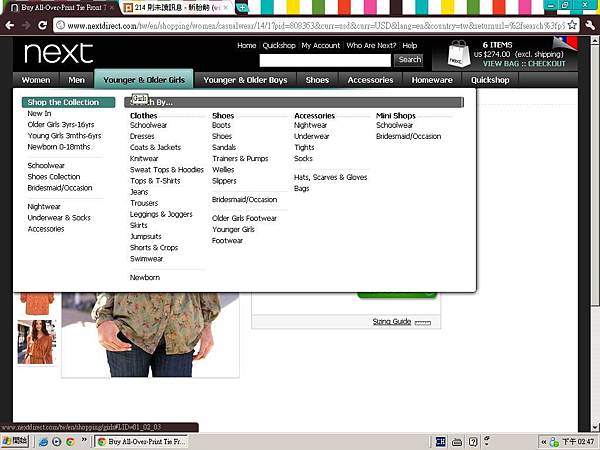600x450 pixels.
Task: Launch Chrome from quick launch bar
Action: pos(70,442)
